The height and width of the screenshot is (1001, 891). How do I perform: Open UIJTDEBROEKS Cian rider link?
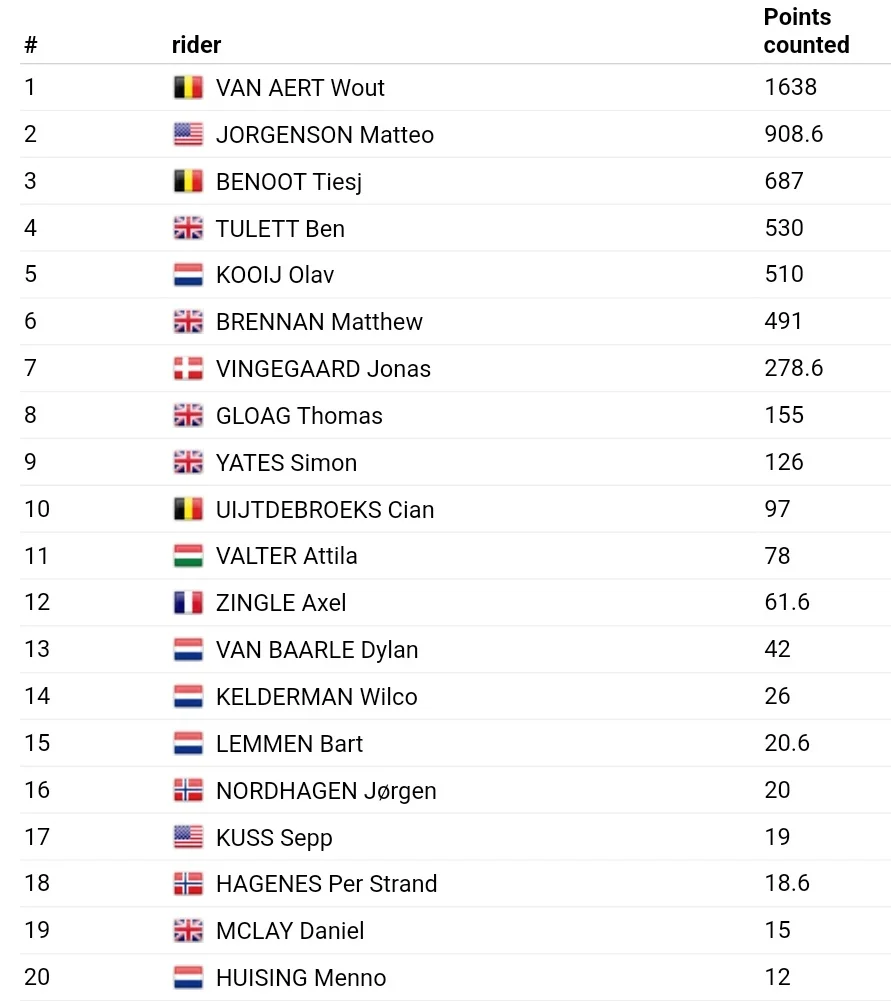click(325, 509)
